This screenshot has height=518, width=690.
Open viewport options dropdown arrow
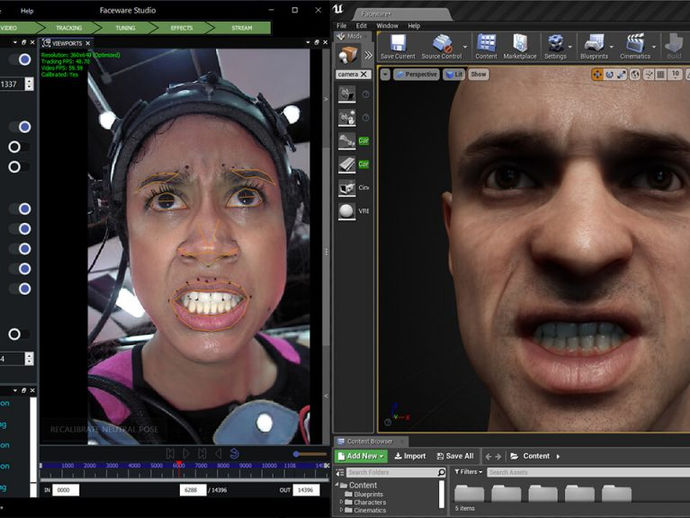point(385,74)
